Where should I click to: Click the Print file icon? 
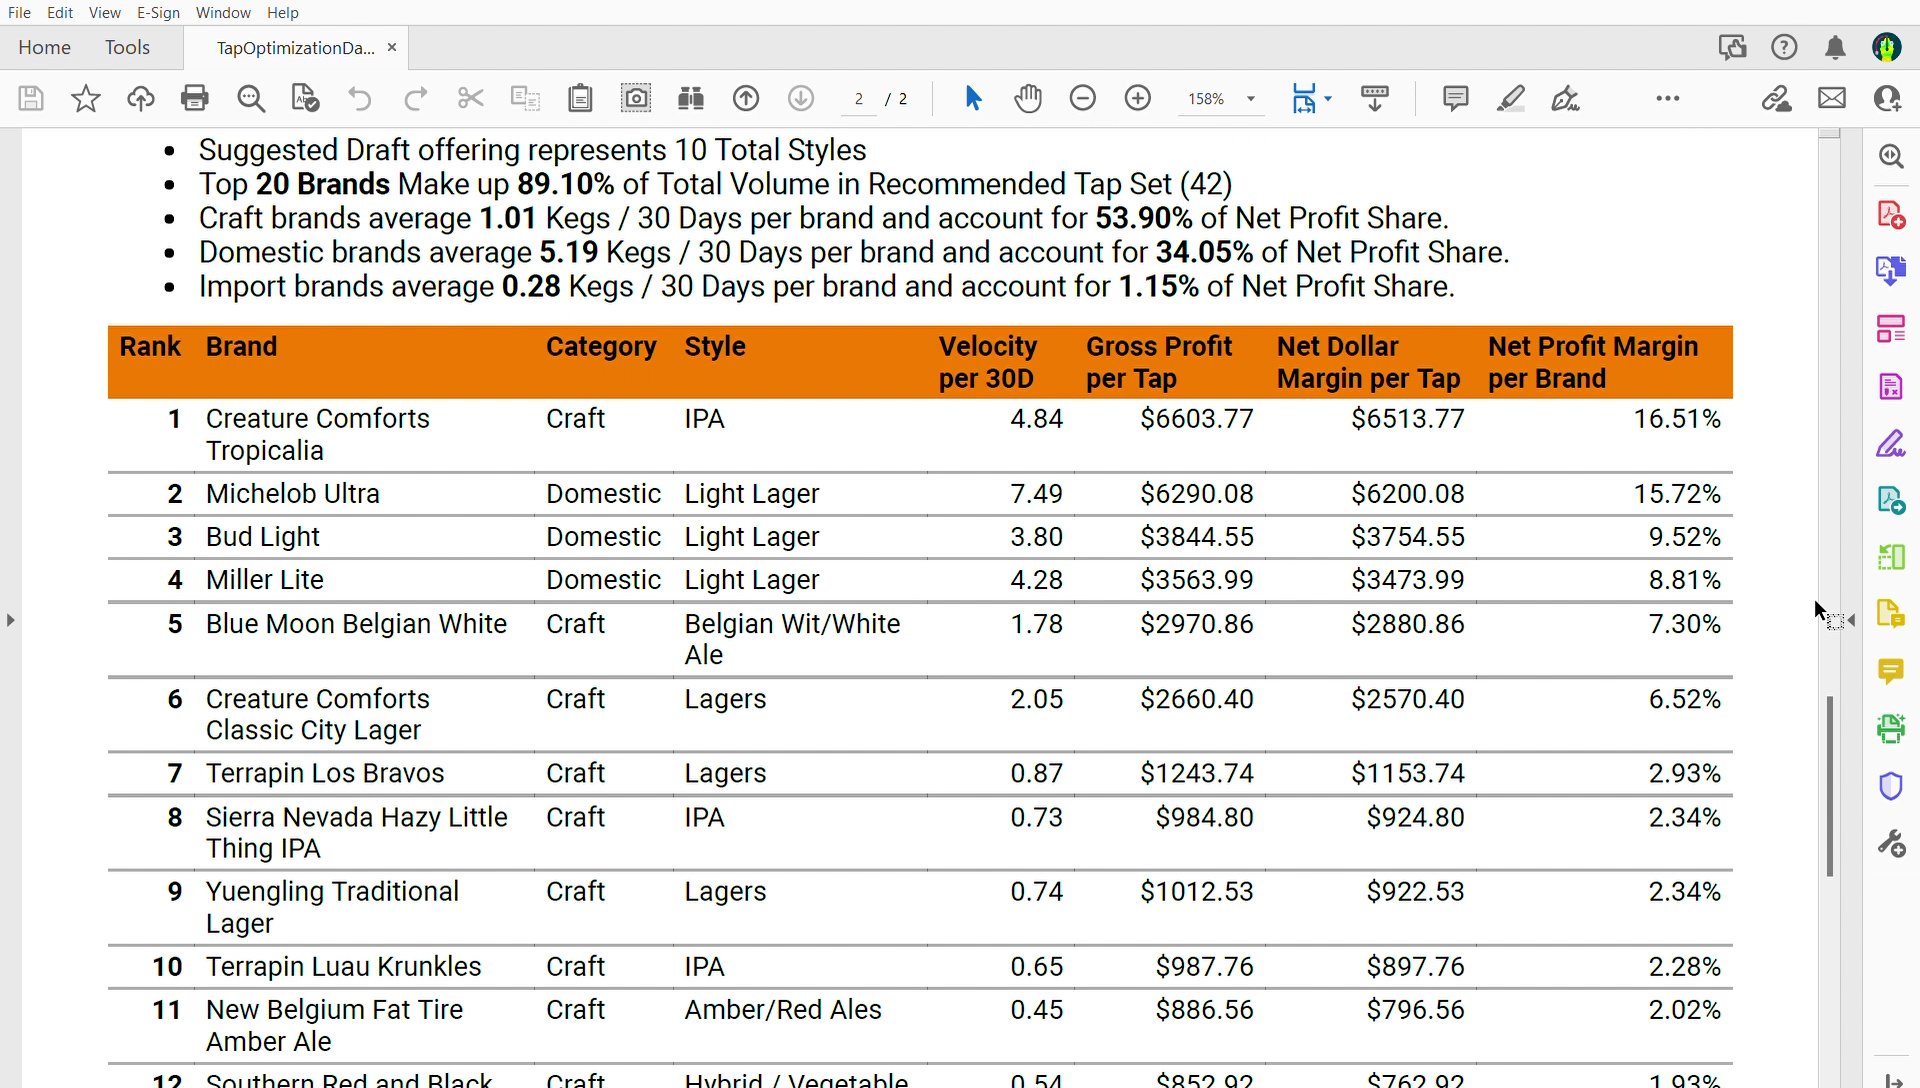(195, 98)
